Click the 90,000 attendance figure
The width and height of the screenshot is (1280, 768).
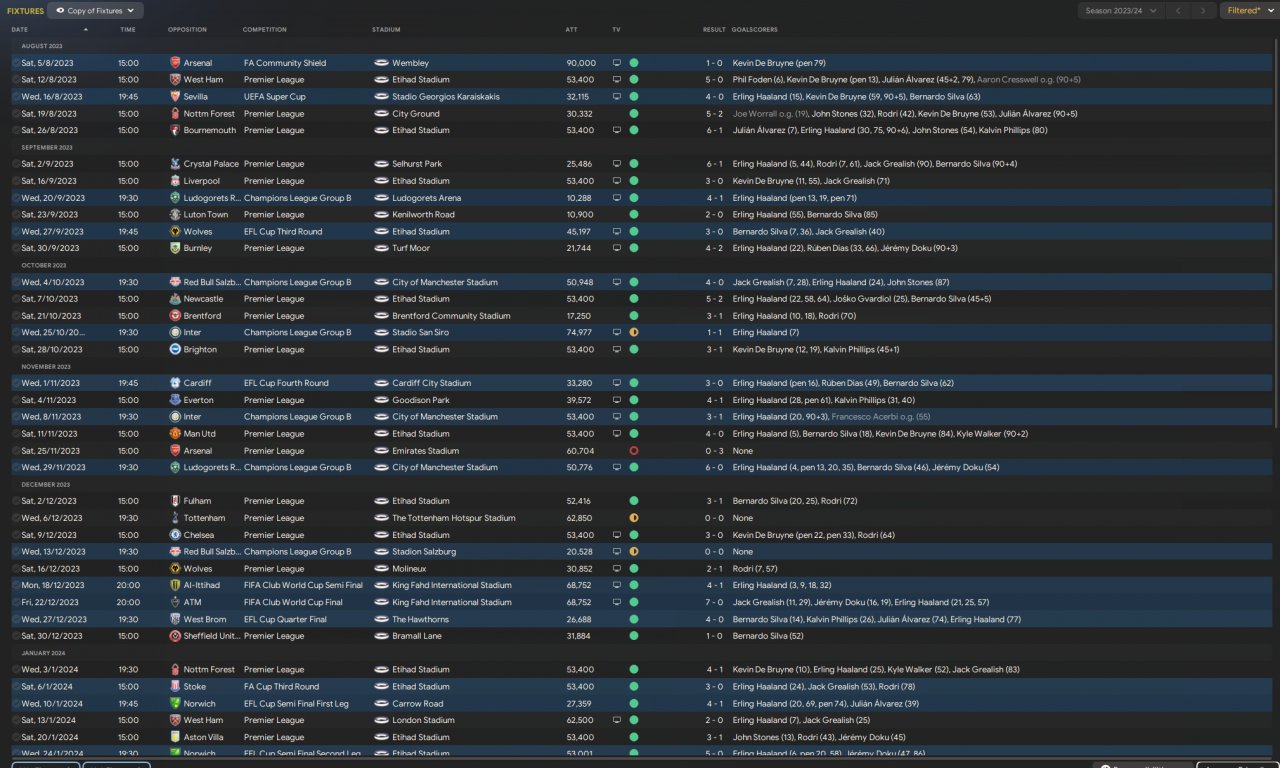[581, 63]
